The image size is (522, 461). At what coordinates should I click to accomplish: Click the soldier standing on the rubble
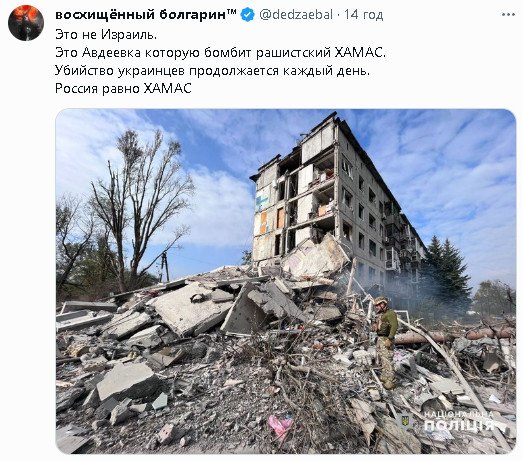(x=386, y=342)
